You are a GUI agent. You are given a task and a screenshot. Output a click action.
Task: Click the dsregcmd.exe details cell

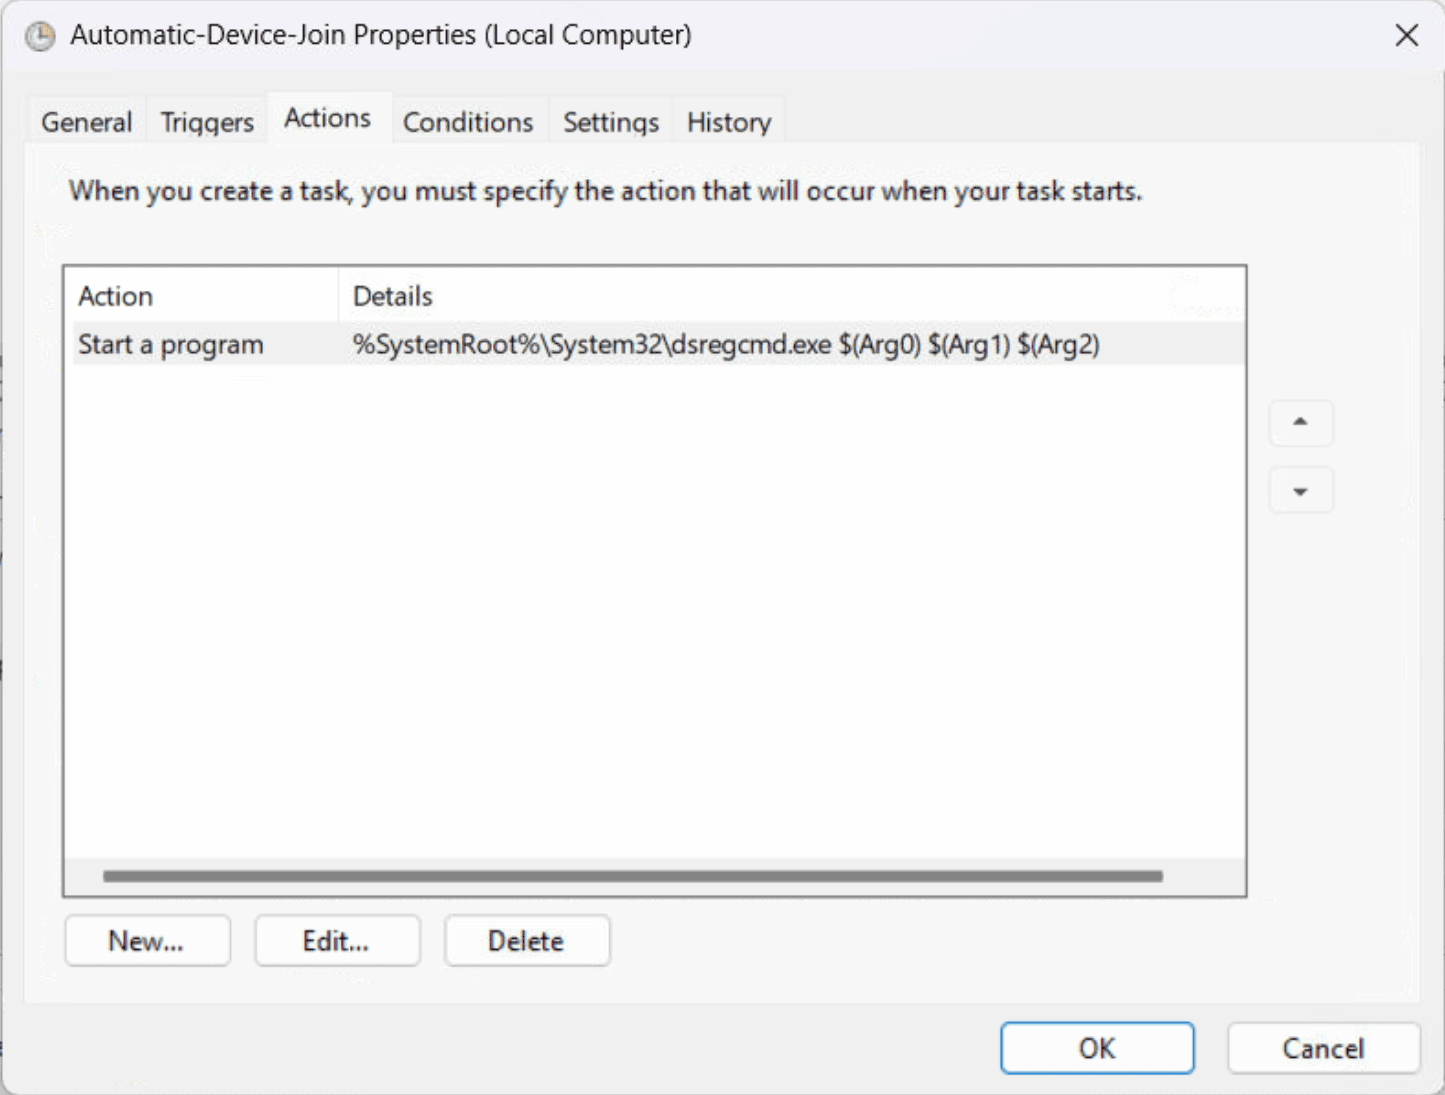pos(725,345)
